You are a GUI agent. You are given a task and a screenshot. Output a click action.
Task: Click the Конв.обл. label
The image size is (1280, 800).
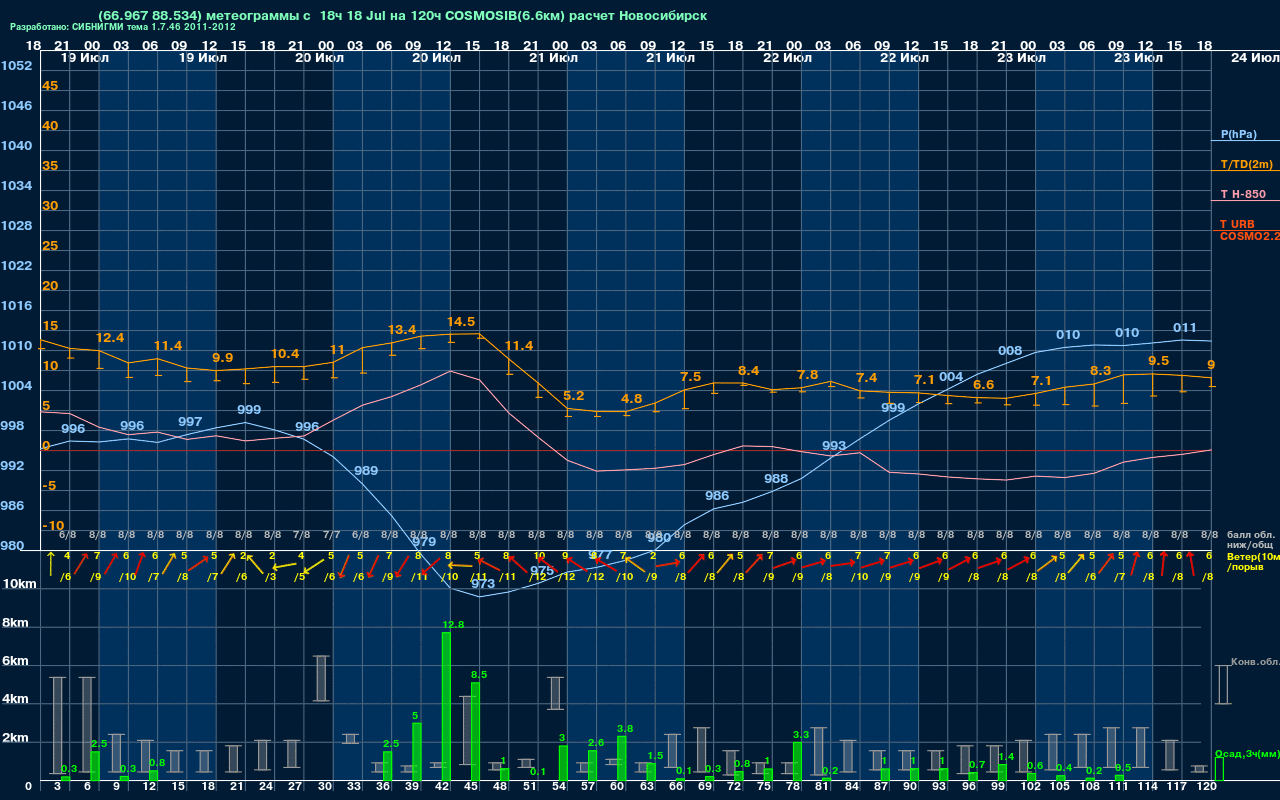(1254, 662)
